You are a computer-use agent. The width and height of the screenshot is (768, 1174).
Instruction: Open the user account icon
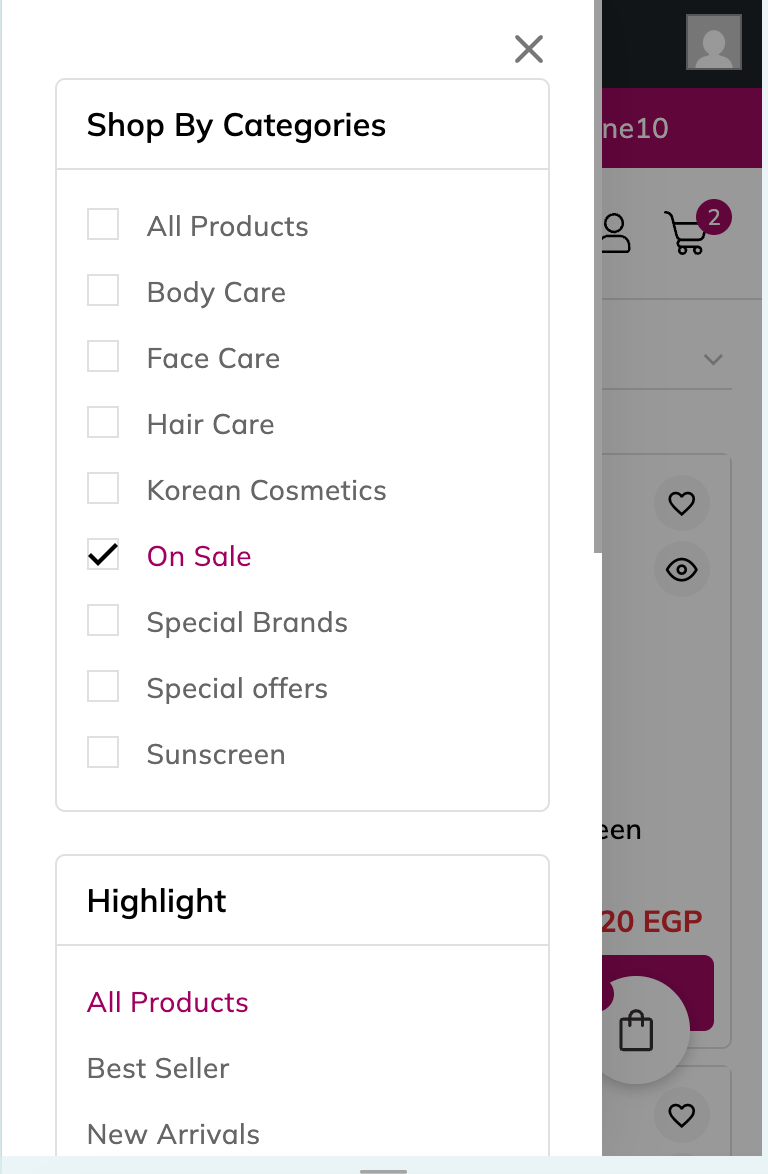[x=615, y=233]
